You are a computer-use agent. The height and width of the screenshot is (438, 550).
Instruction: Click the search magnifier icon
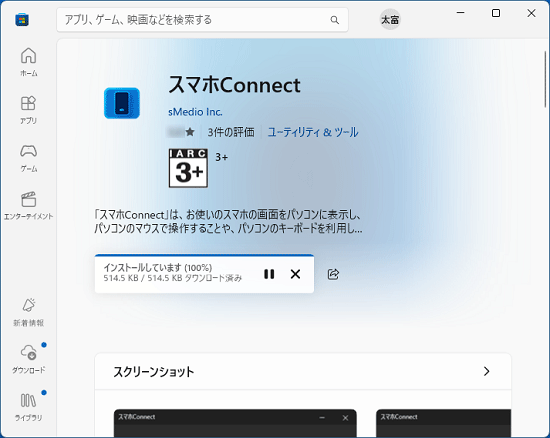pyautogui.click(x=335, y=20)
